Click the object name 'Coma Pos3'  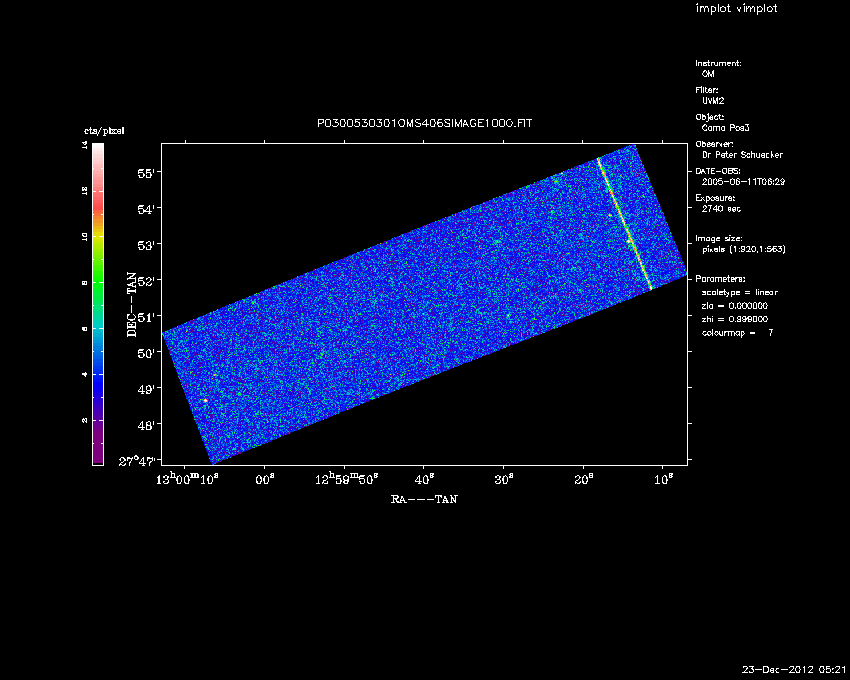click(725, 128)
